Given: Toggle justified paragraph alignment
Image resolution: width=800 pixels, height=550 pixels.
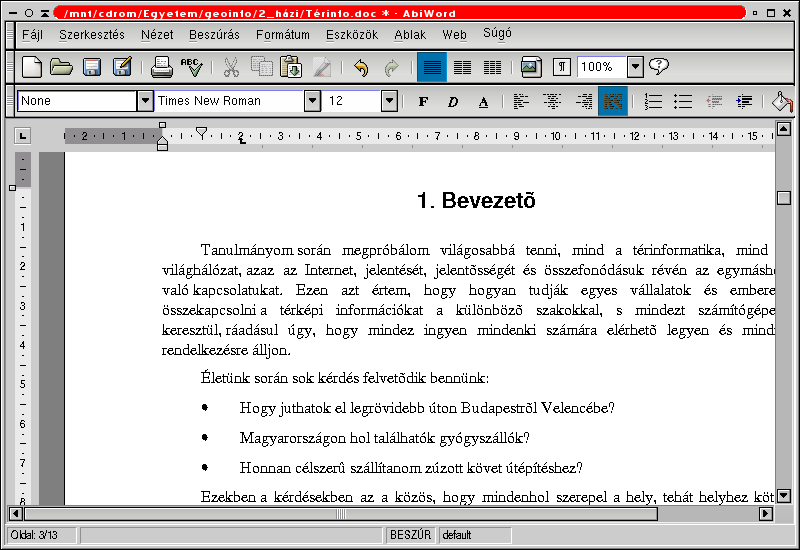Looking at the screenshot, I should pos(613,101).
